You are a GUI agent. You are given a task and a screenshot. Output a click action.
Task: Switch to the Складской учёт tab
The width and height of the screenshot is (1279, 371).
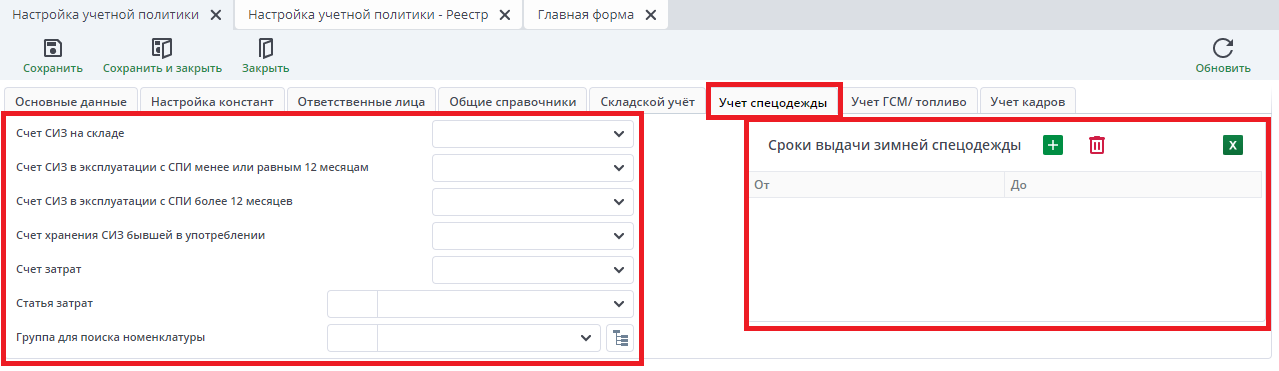[x=647, y=101]
